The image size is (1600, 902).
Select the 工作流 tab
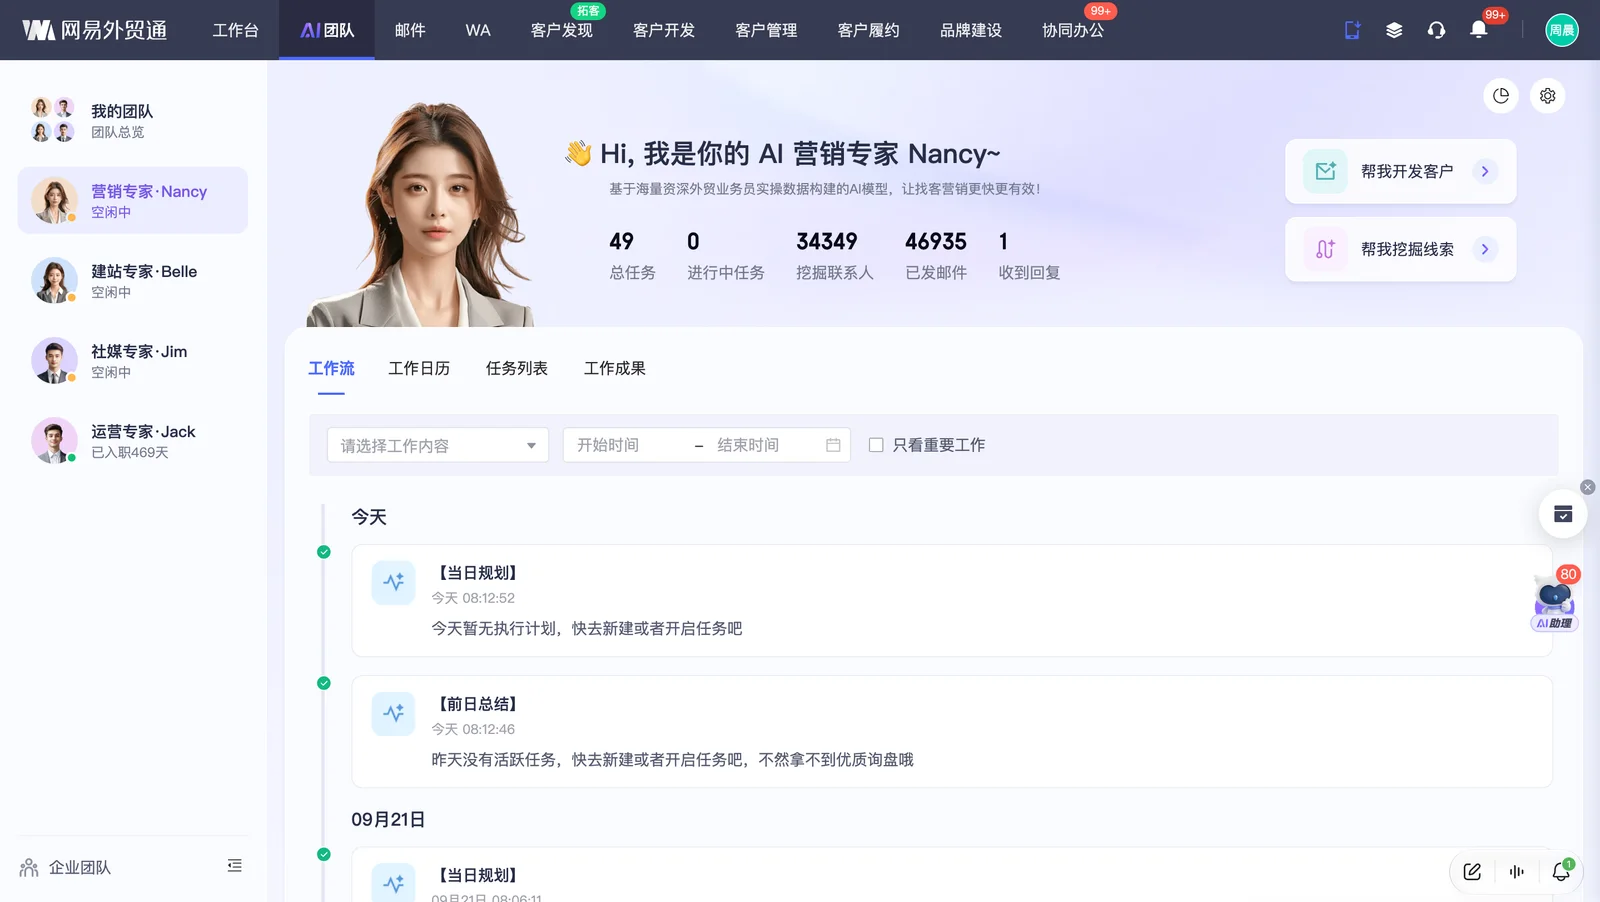(331, 368)
